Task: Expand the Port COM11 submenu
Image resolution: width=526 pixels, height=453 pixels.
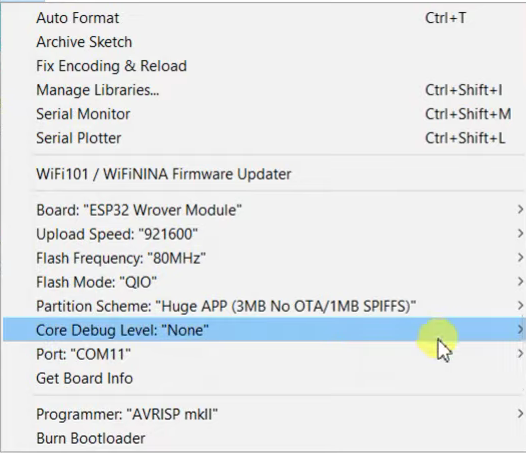Action: click(264, 354)
